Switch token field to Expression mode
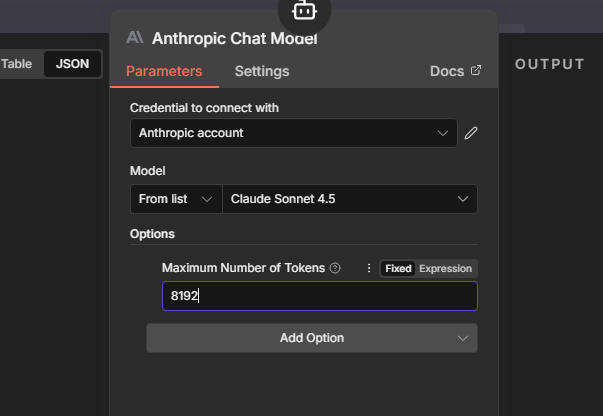Viewport: 603px width, 416px height. 445,268
